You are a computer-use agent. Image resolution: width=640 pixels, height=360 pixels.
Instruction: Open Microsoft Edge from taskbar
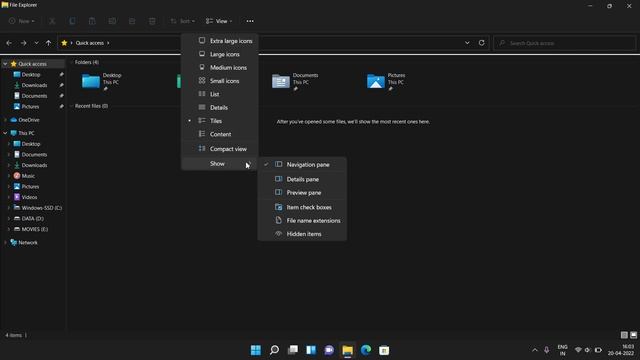pyautogui.click(x=366, y=350)
